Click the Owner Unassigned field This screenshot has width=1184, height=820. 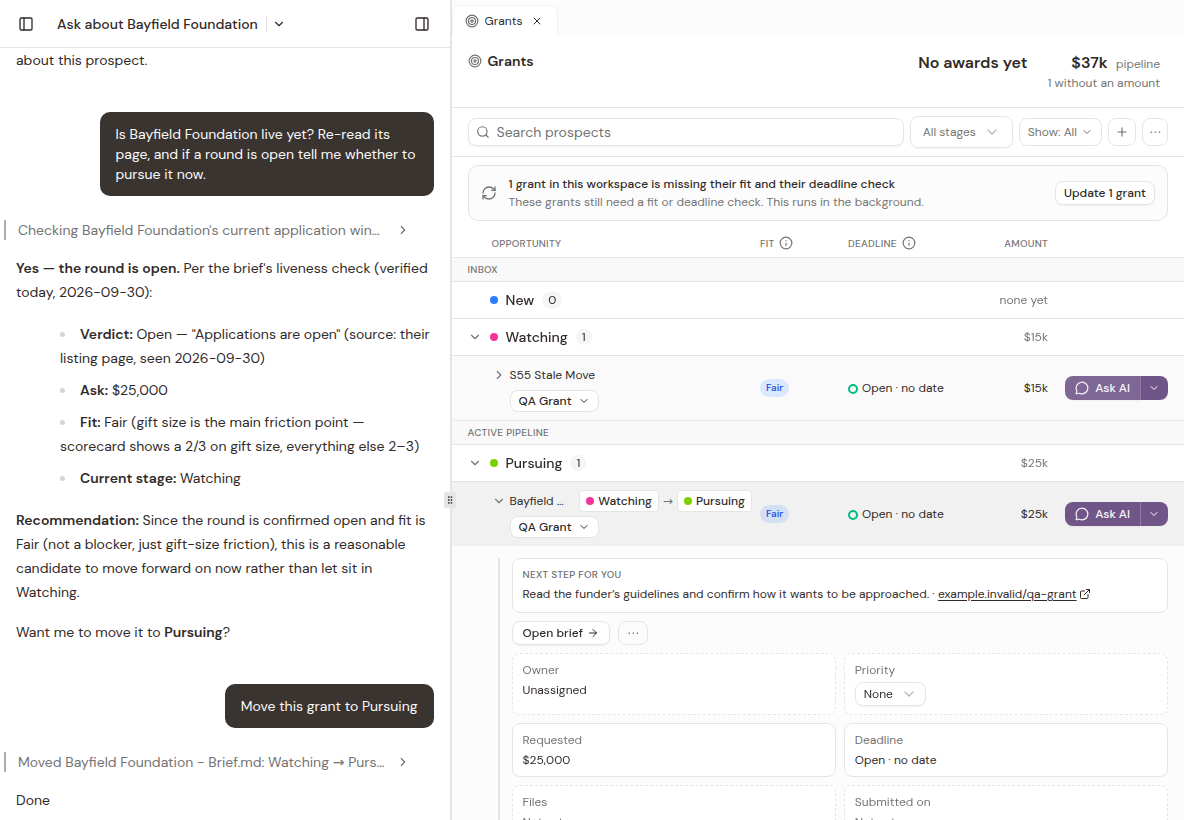tap(674, 684)
